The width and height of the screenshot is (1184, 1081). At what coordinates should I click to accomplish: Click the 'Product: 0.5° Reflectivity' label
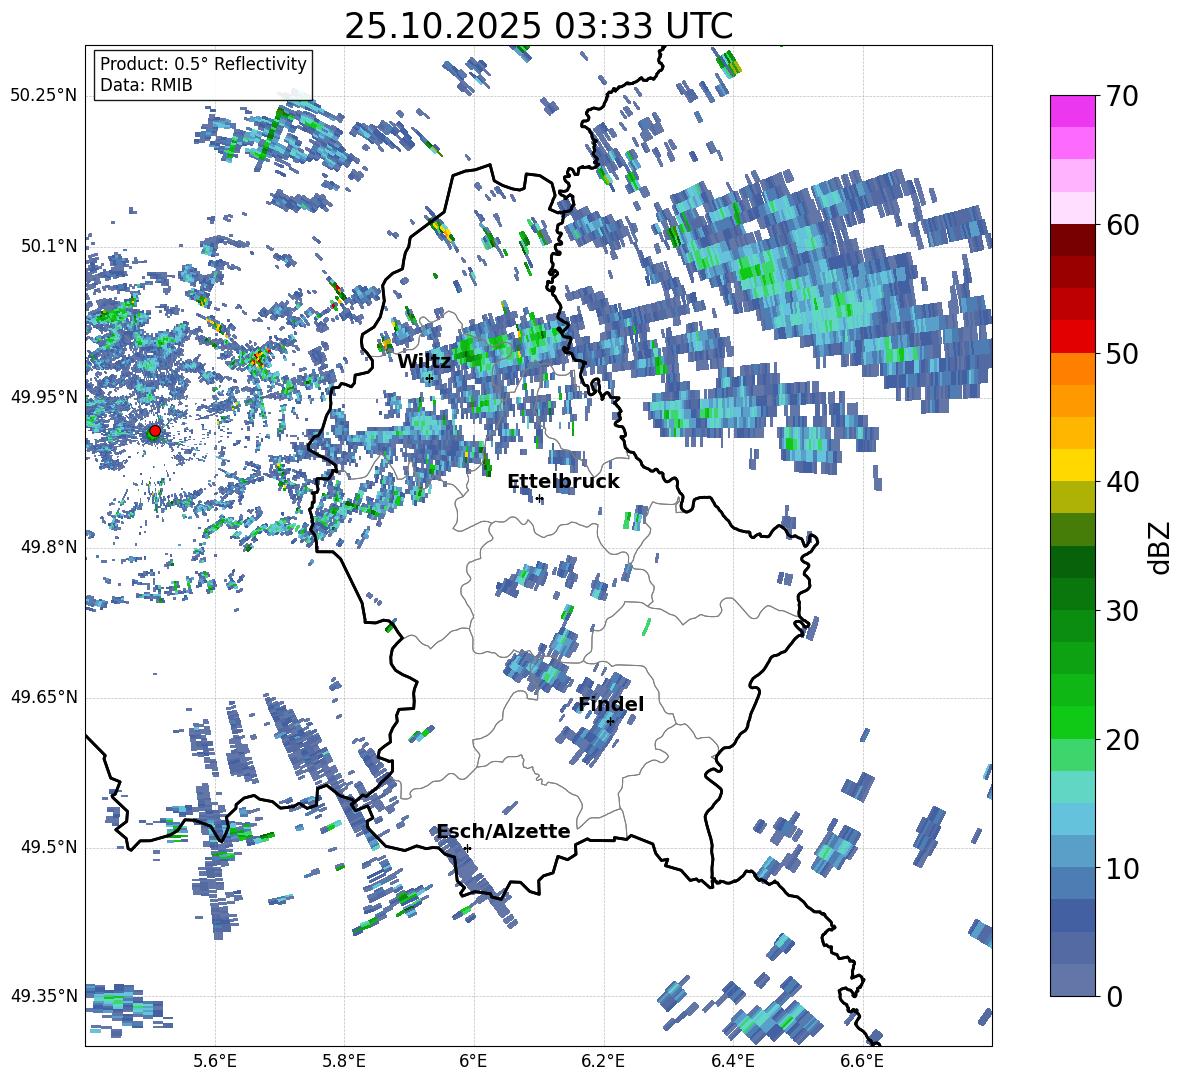(203, 63)
